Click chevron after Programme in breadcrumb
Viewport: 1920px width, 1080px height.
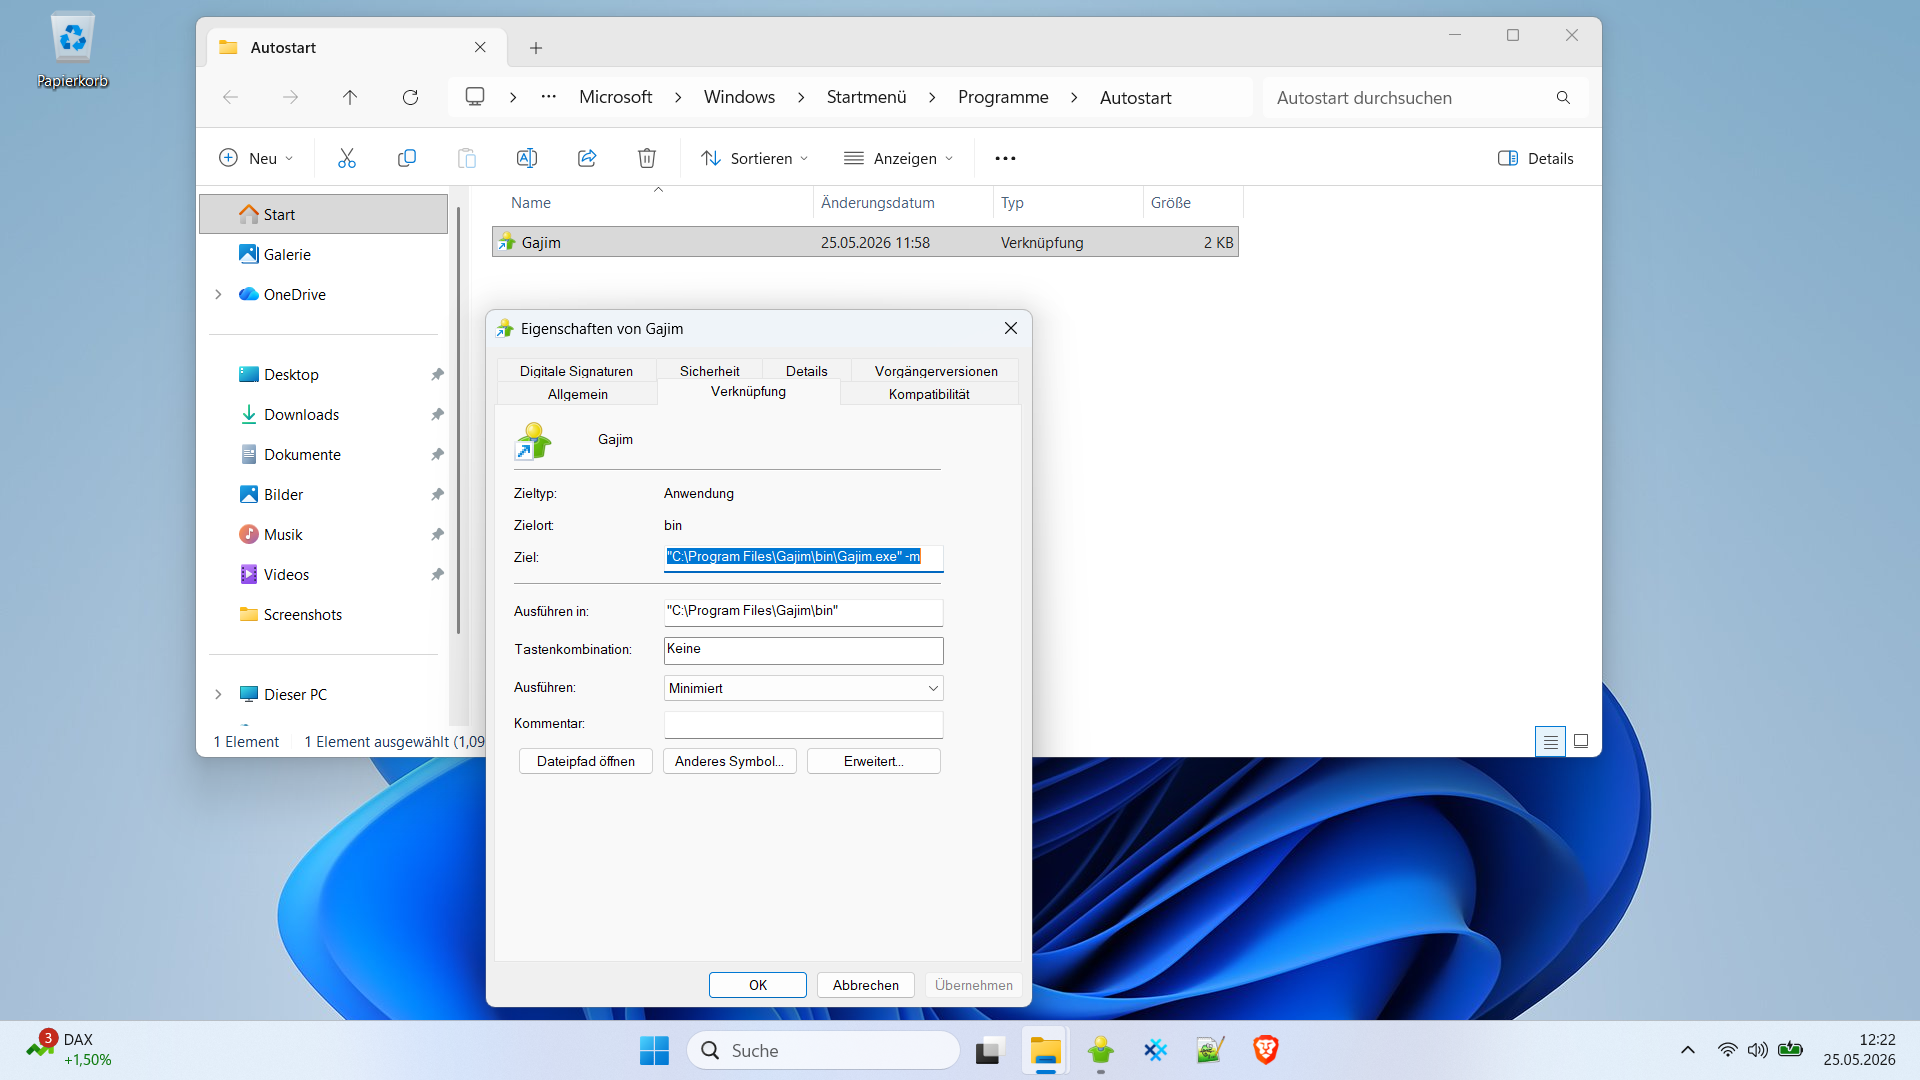coord(1074,97)
